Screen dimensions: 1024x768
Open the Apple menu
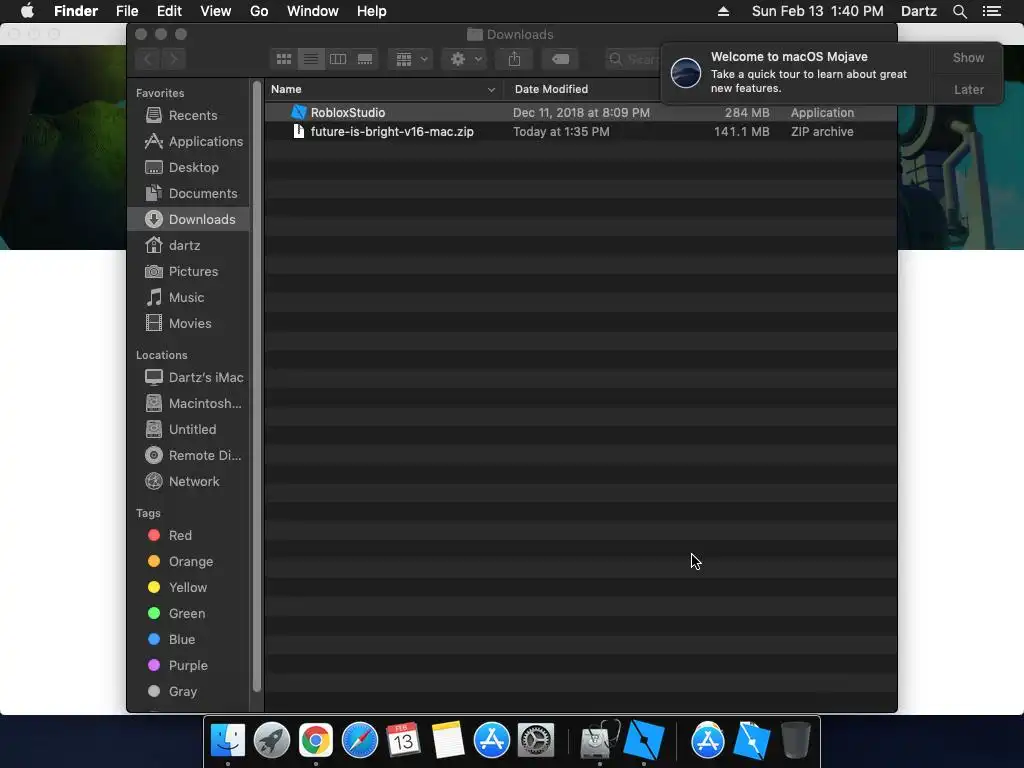[x=27, y=11]
